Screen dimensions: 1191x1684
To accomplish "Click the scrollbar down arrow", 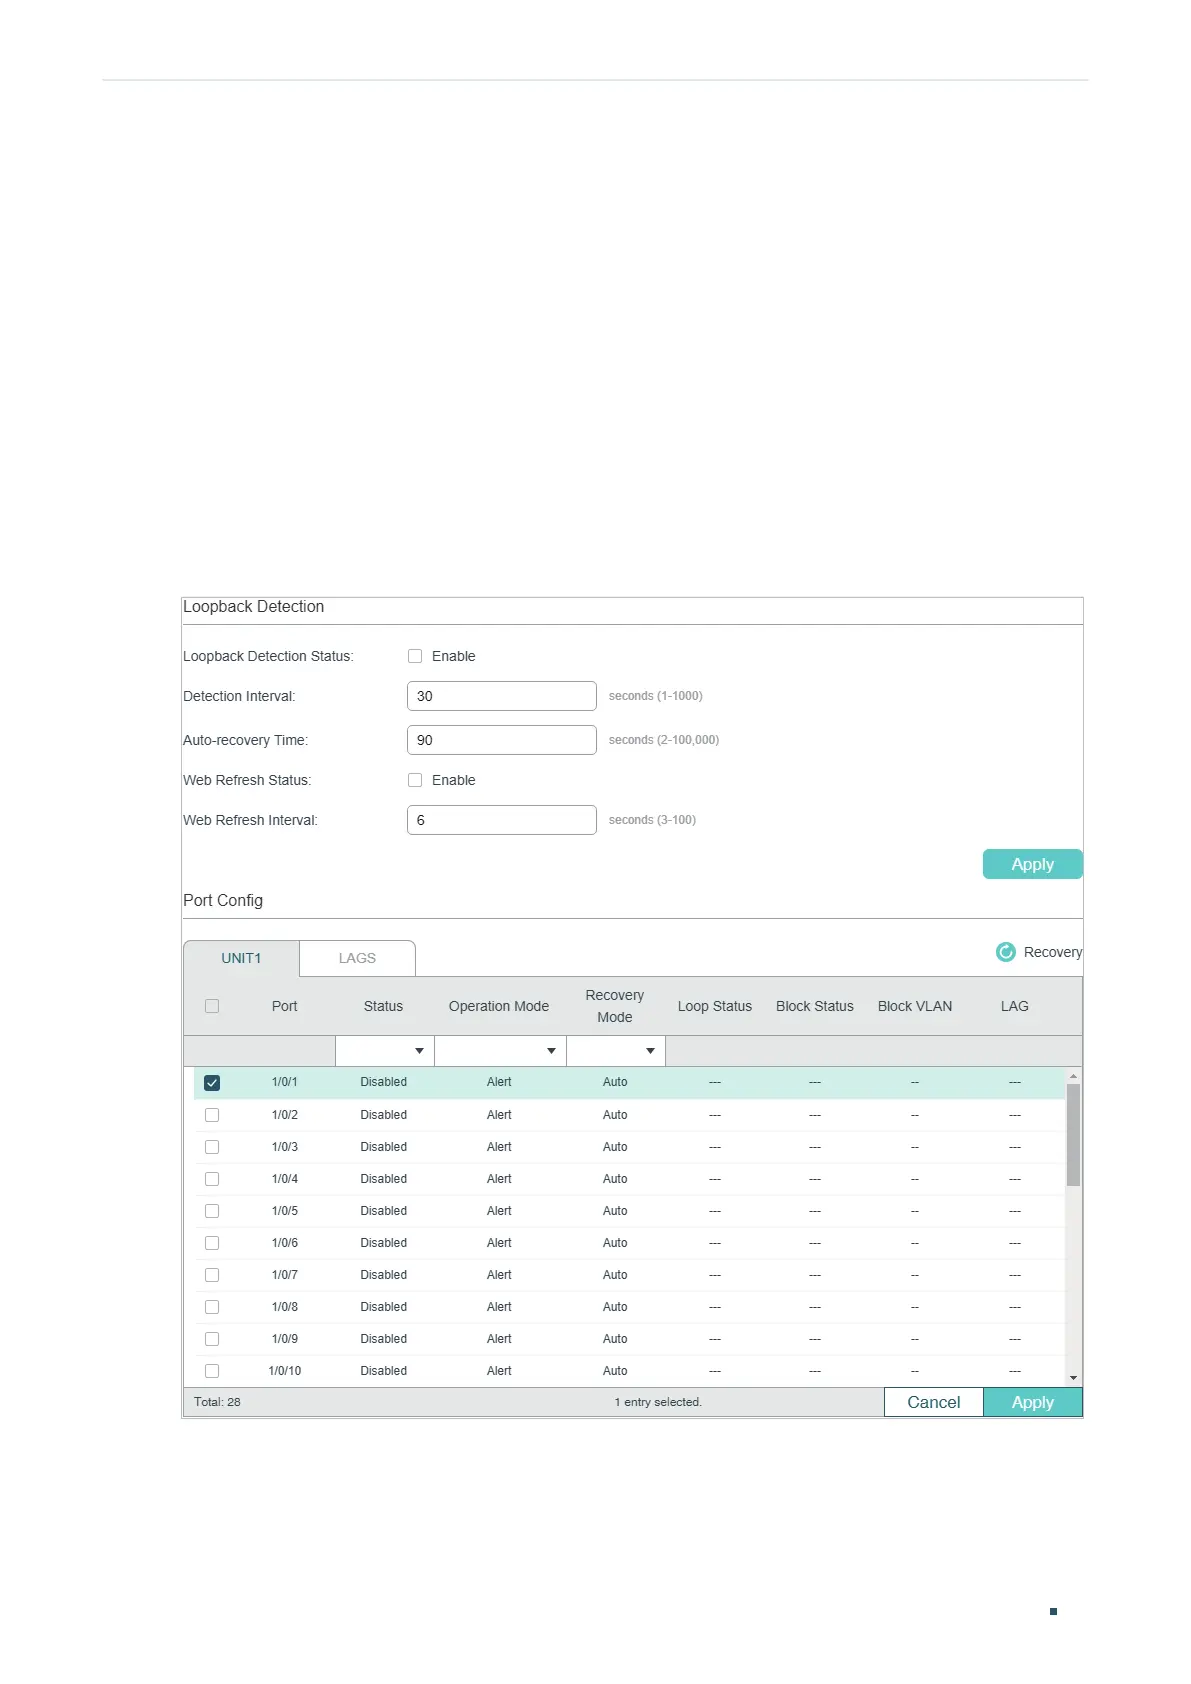I will point(1073,1378).
